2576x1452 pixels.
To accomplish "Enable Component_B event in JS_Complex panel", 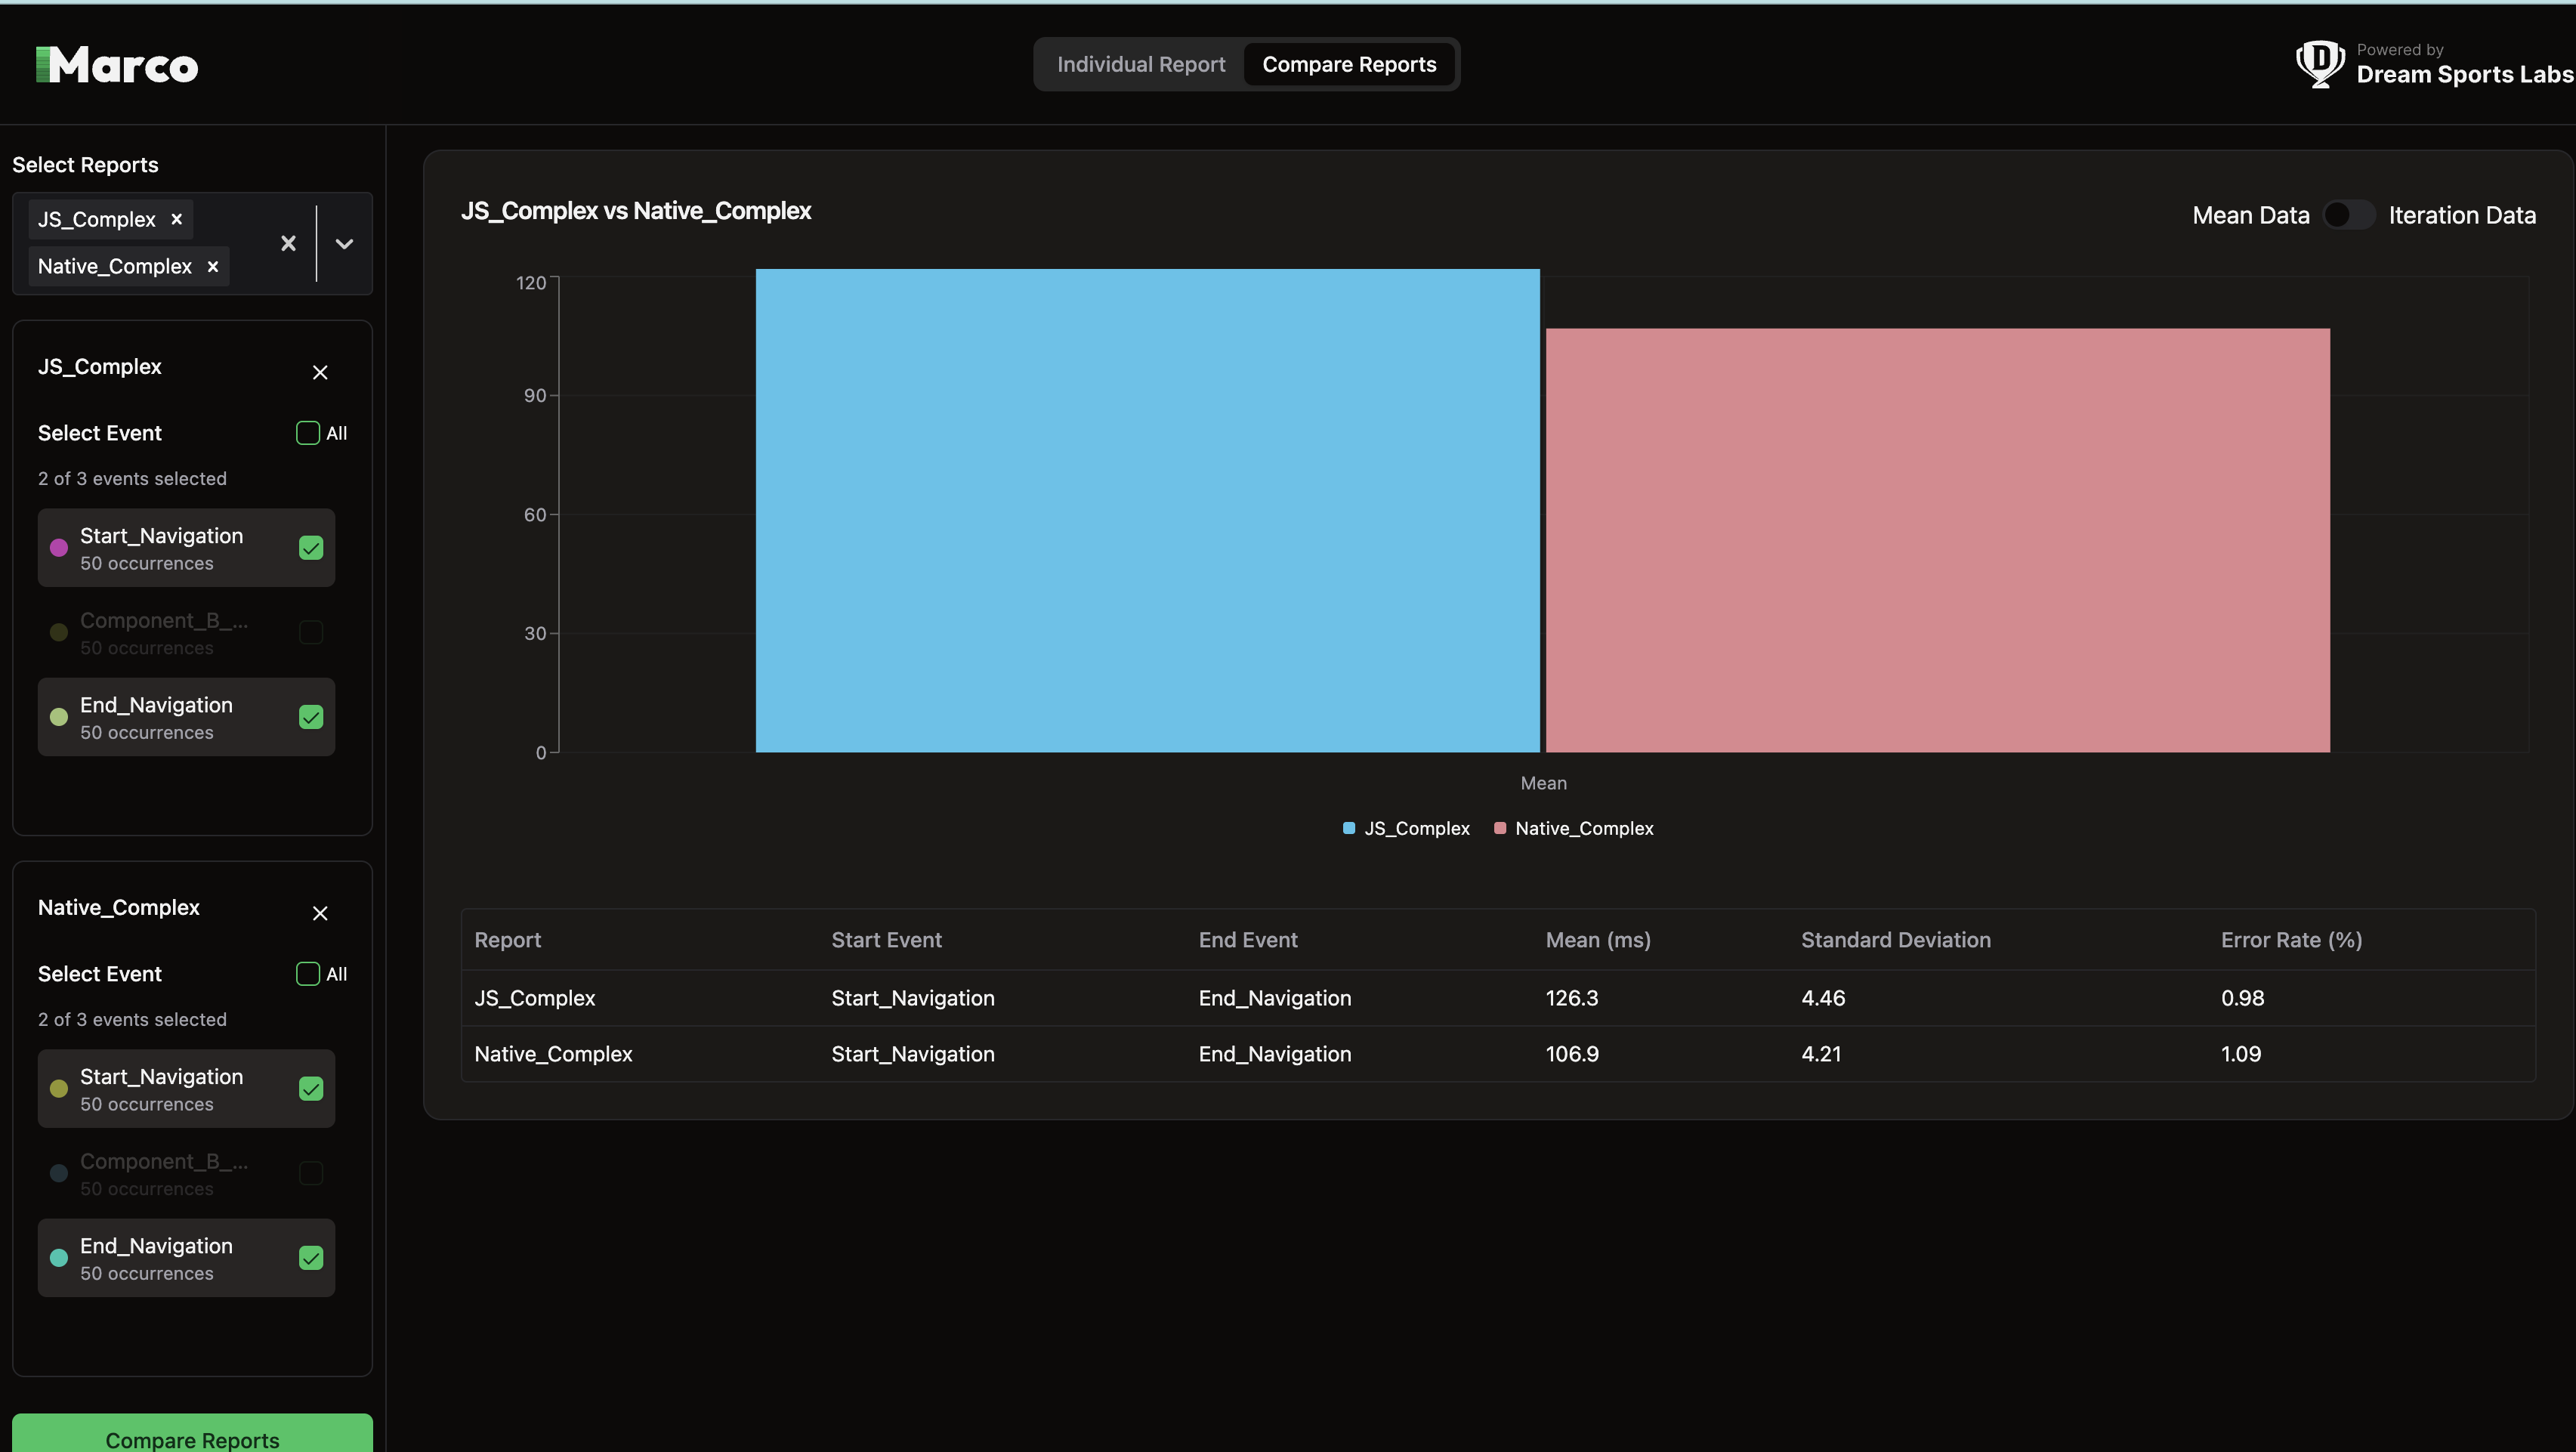I will click(310, 632).
